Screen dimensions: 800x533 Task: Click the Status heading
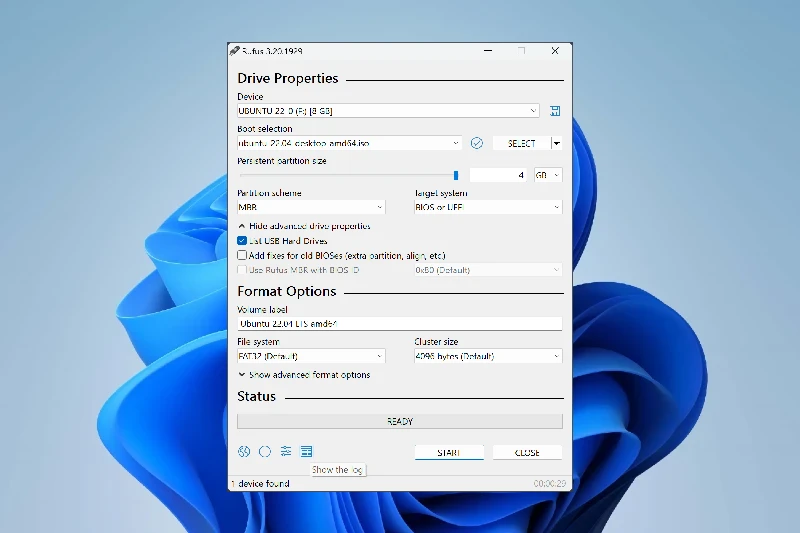pyautogui.click(x=257, y=396)
